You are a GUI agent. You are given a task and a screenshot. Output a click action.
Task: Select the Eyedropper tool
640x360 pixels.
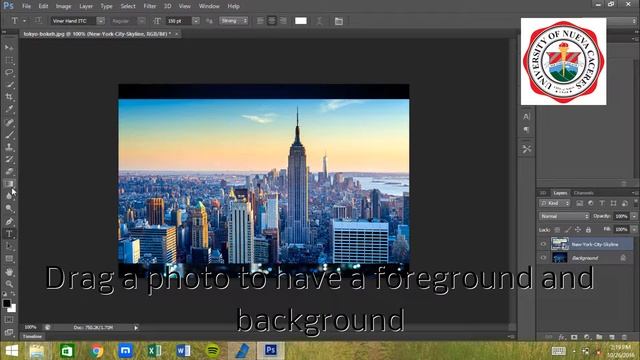pos(9,109)
